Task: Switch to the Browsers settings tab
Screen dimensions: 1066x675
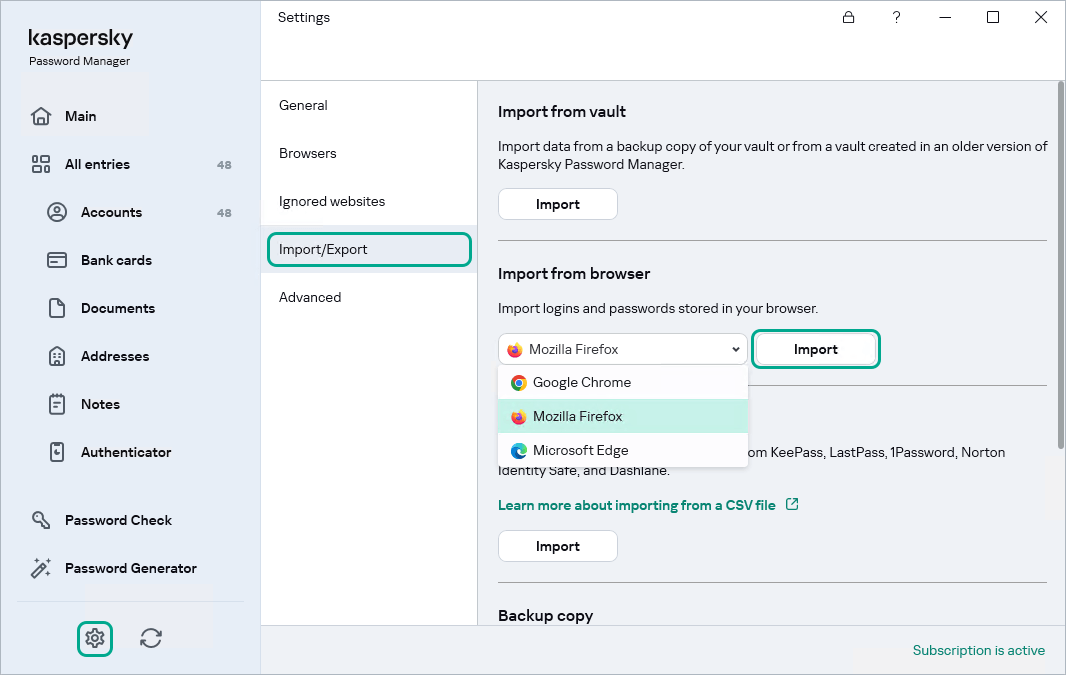Action: click(369, 154)
